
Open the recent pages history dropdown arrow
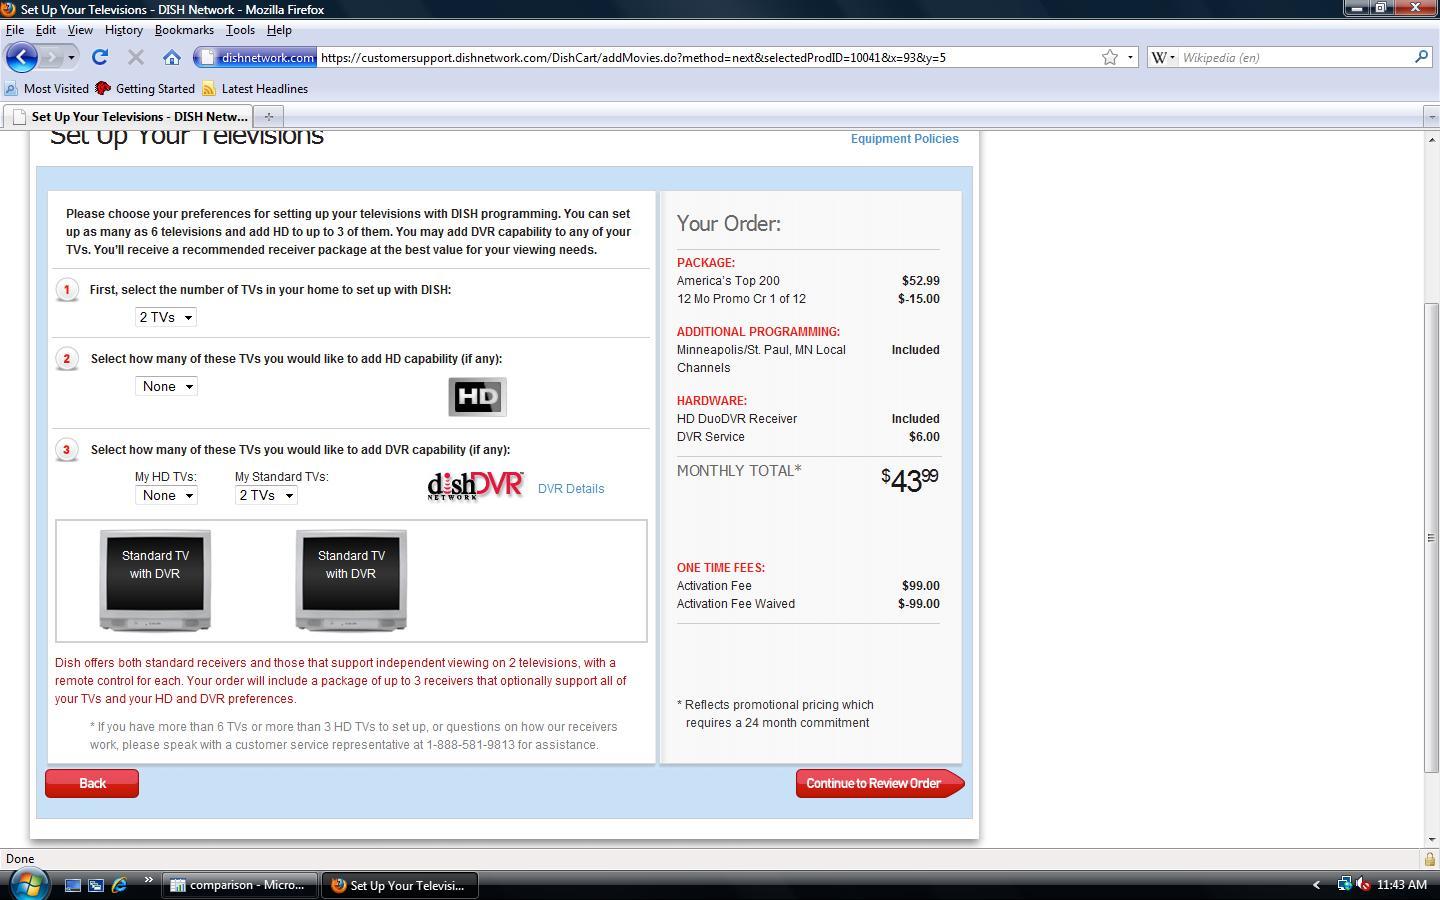pyautogui.click(x=71, y=57)
